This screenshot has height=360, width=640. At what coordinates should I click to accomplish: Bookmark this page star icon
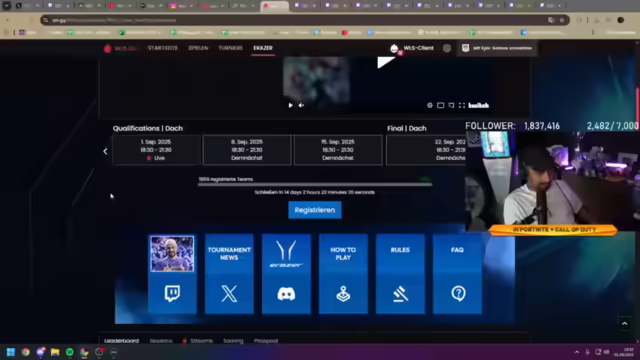(x=562, y=20)
